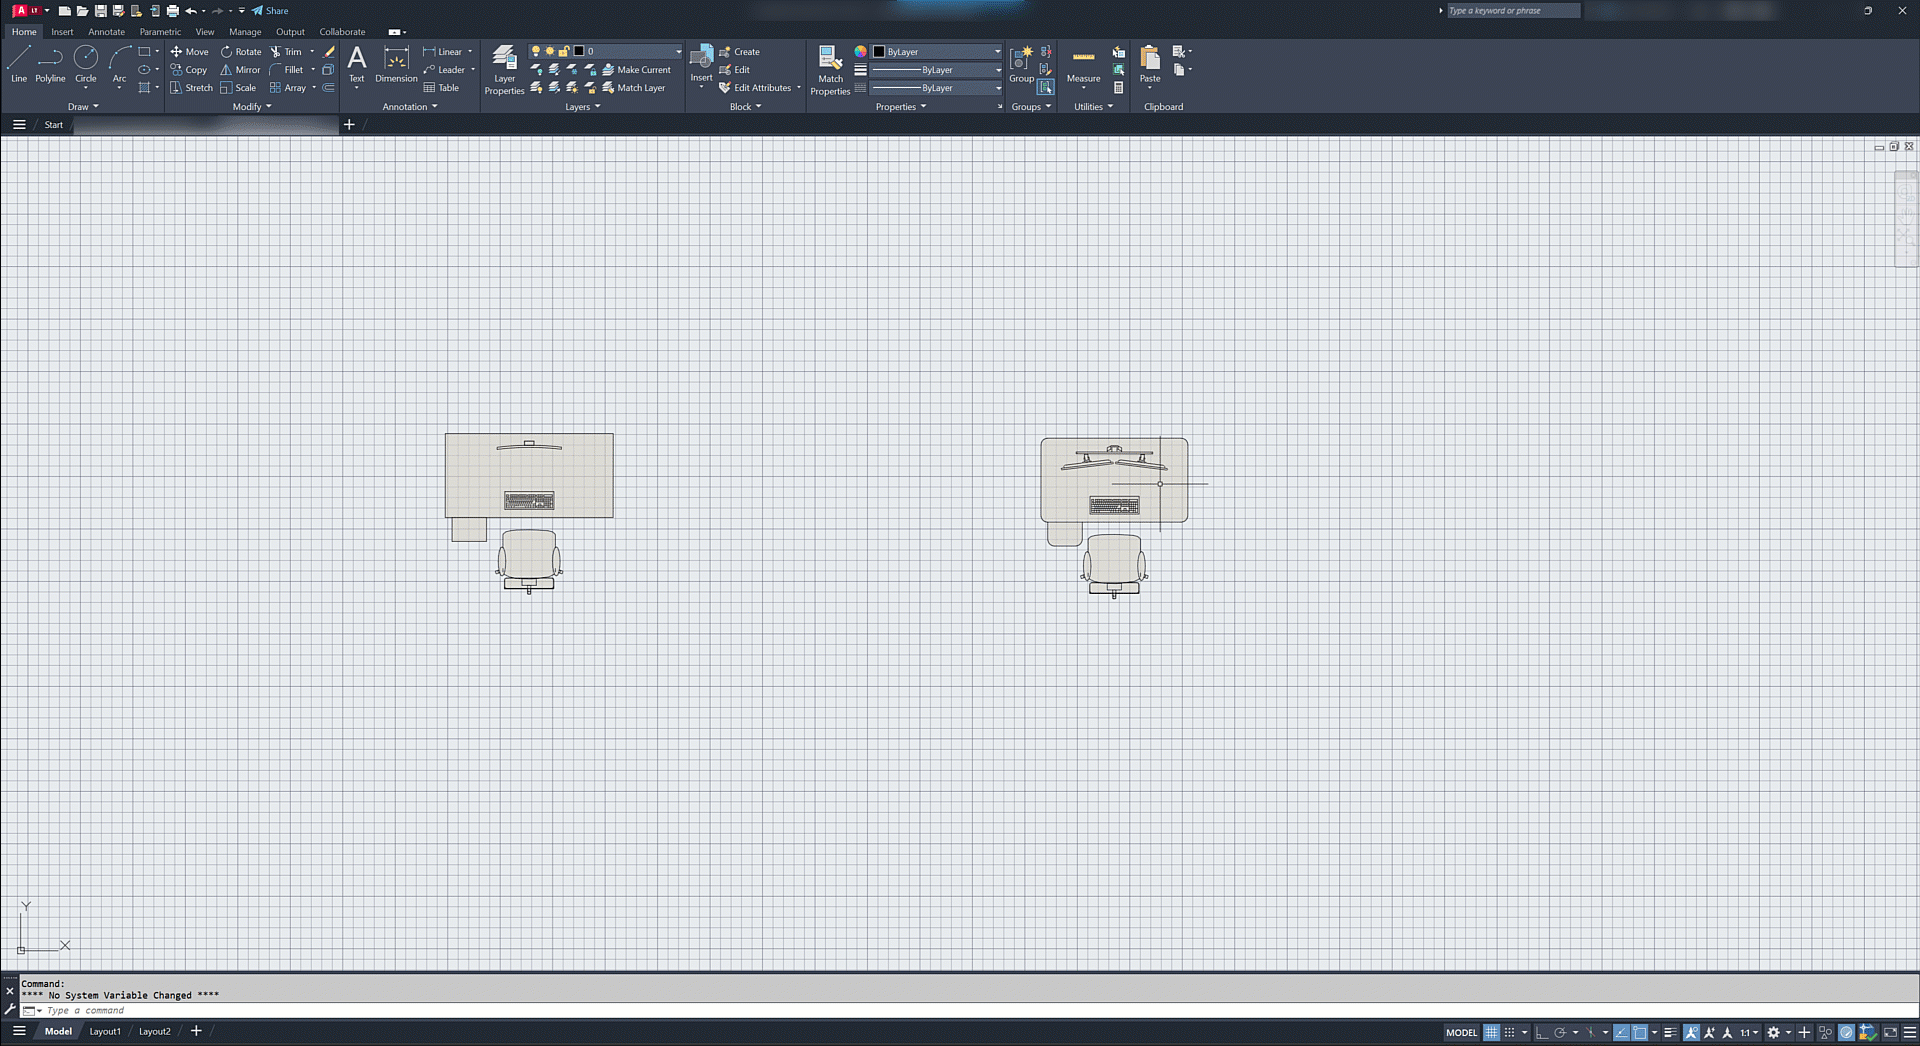
Task: Open the Layout1 tab
Action: point(105,1031)
